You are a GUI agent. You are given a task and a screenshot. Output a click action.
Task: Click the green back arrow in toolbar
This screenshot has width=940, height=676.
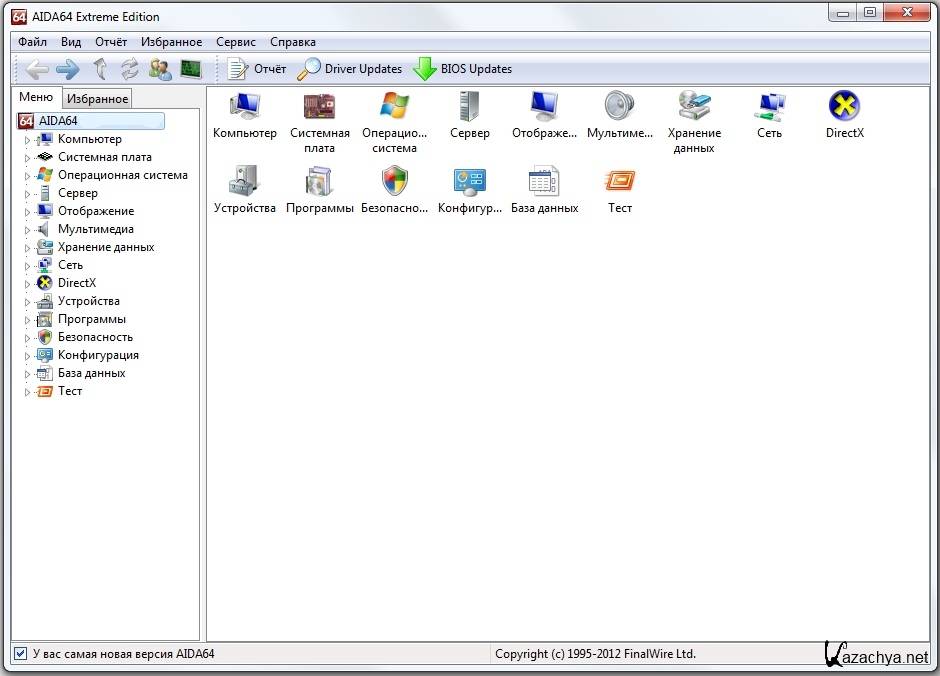point(38,69)
